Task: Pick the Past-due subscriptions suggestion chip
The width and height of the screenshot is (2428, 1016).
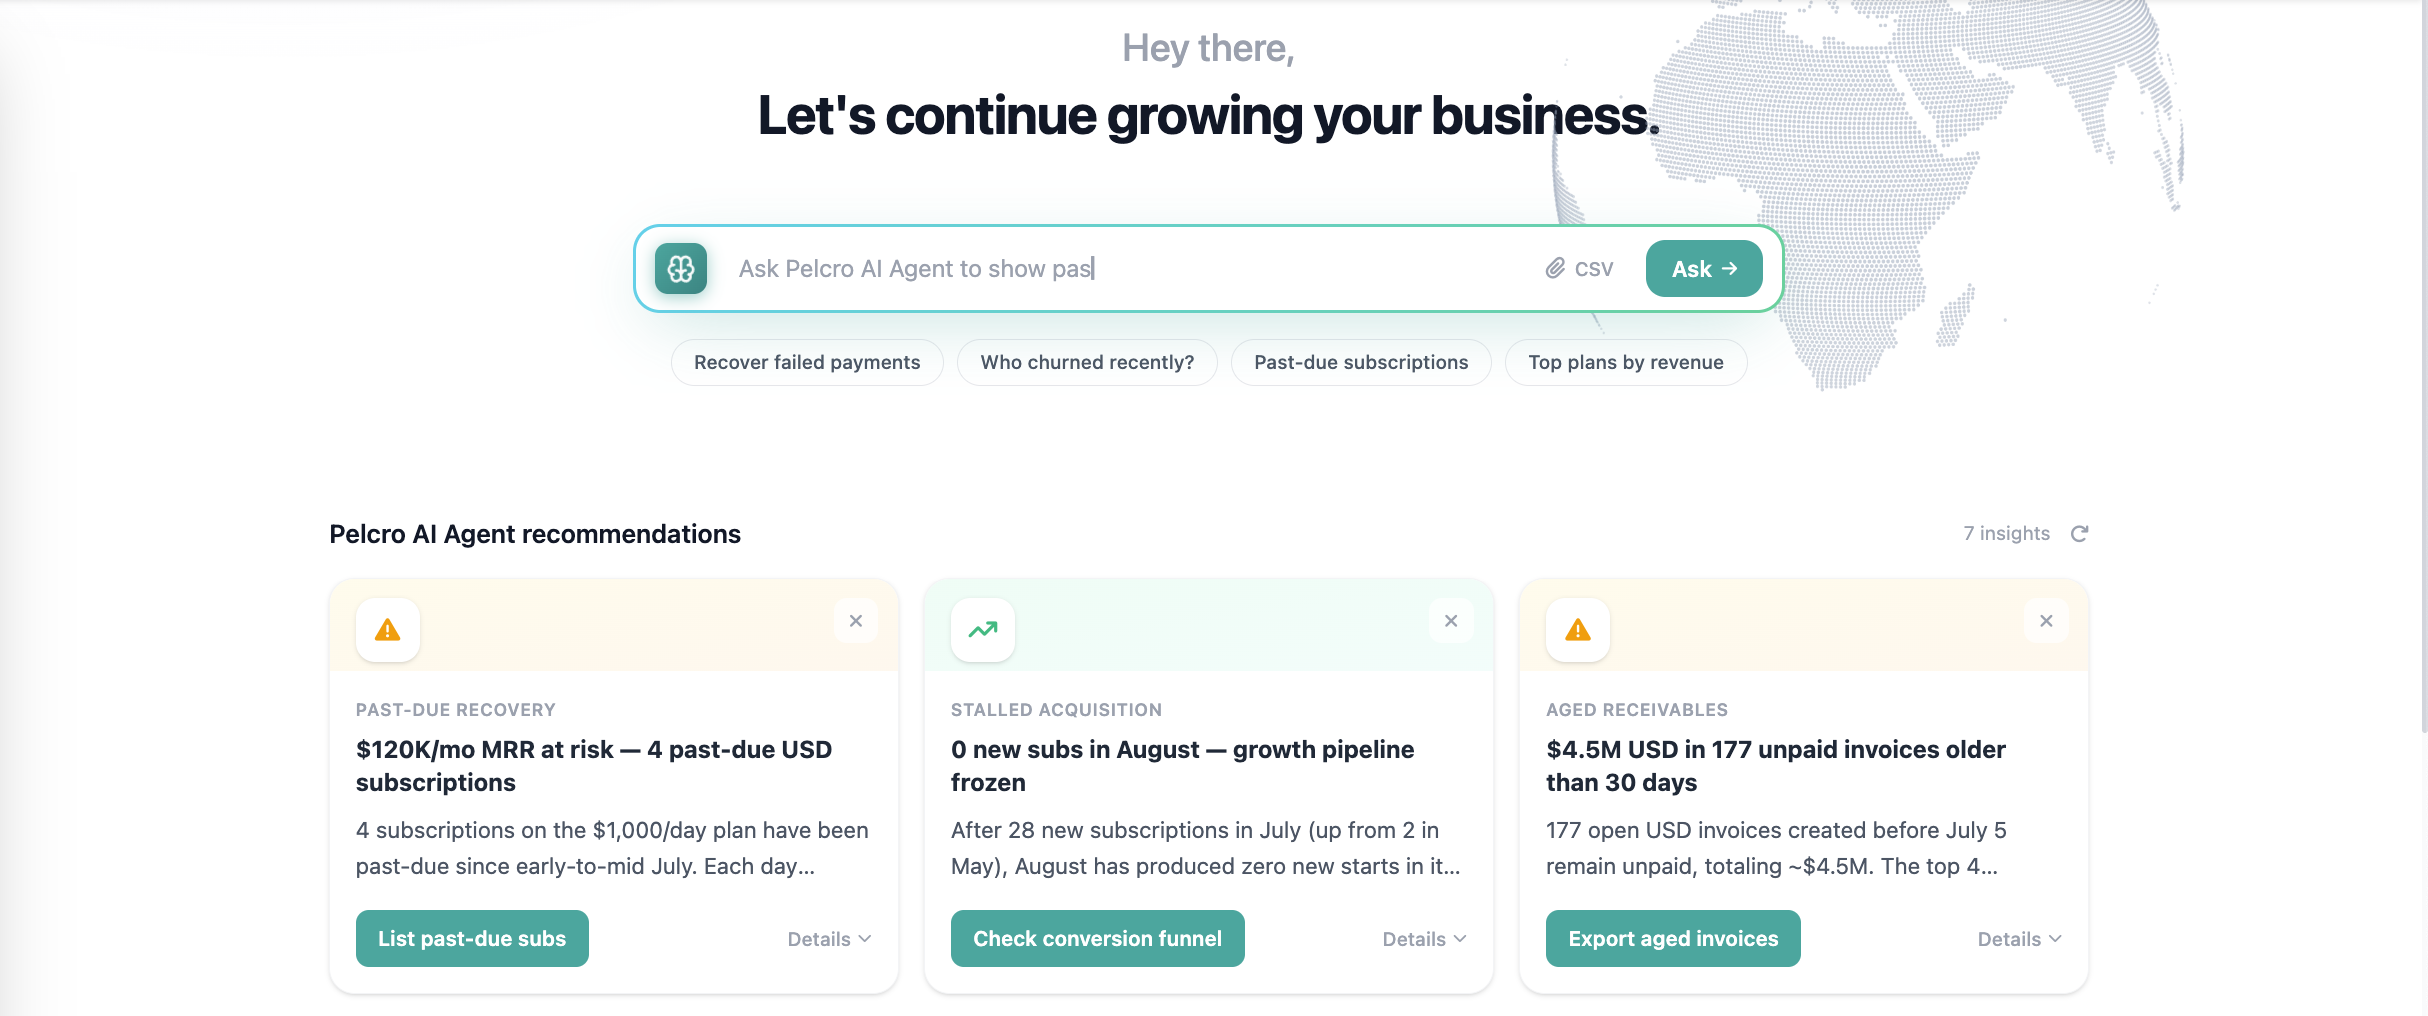Action: (x=1361, y=362)
